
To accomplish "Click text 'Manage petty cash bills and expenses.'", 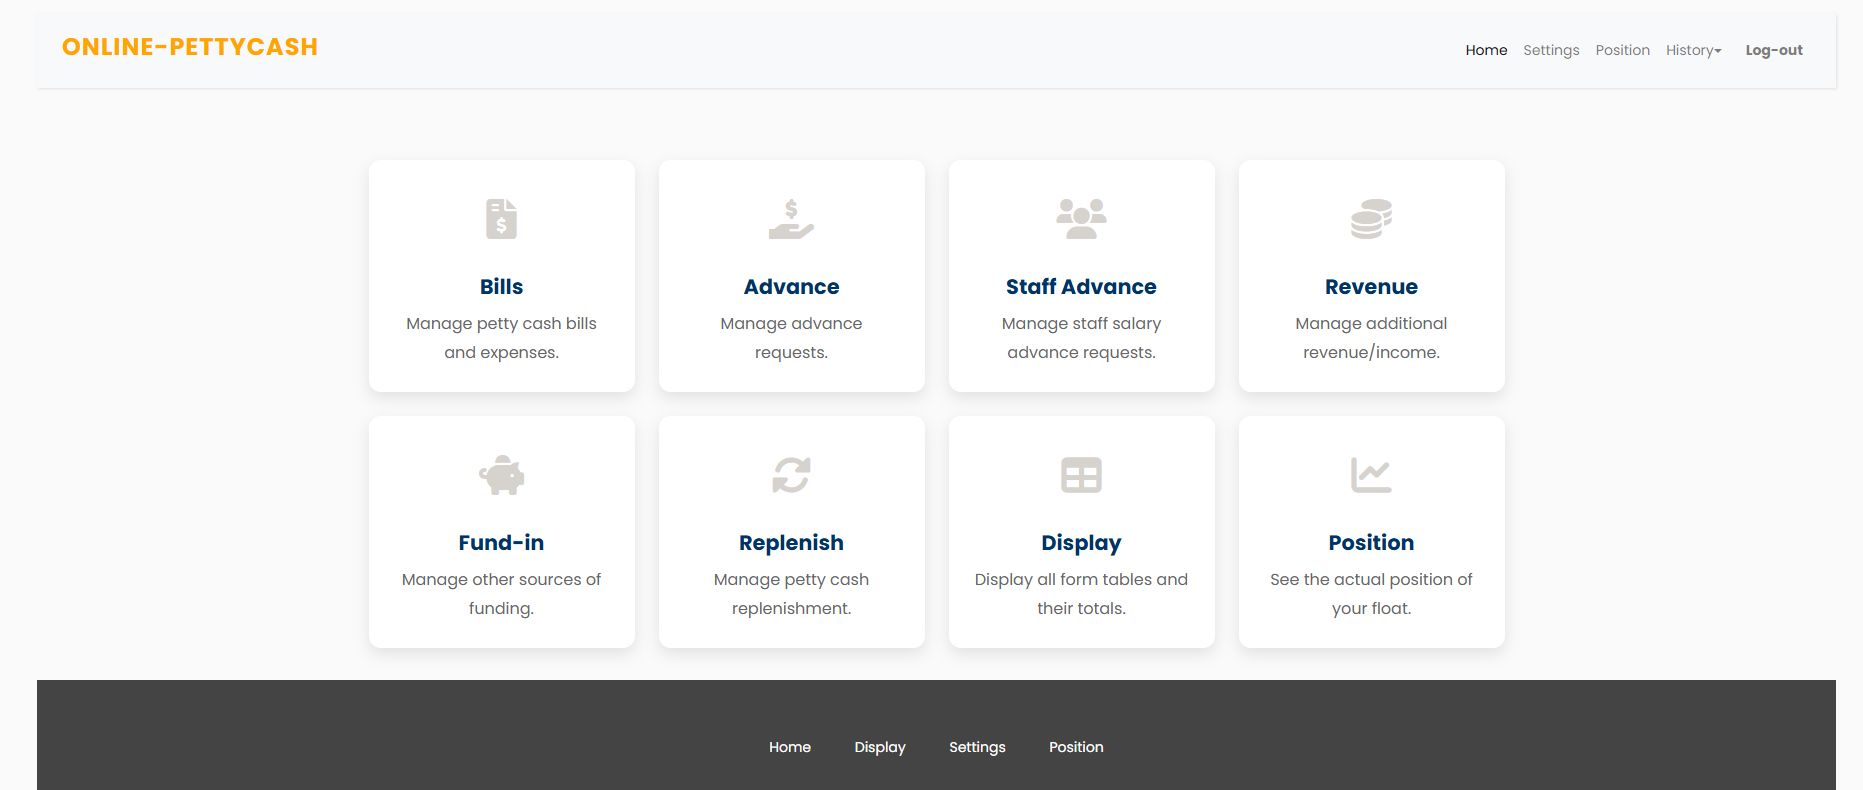I will 501,338.
